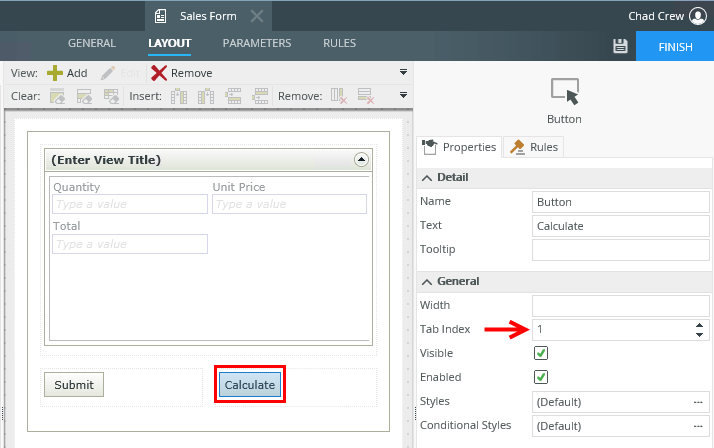Click the red Remove view icon
Screen dimensions: 714x448
(159, 73)
